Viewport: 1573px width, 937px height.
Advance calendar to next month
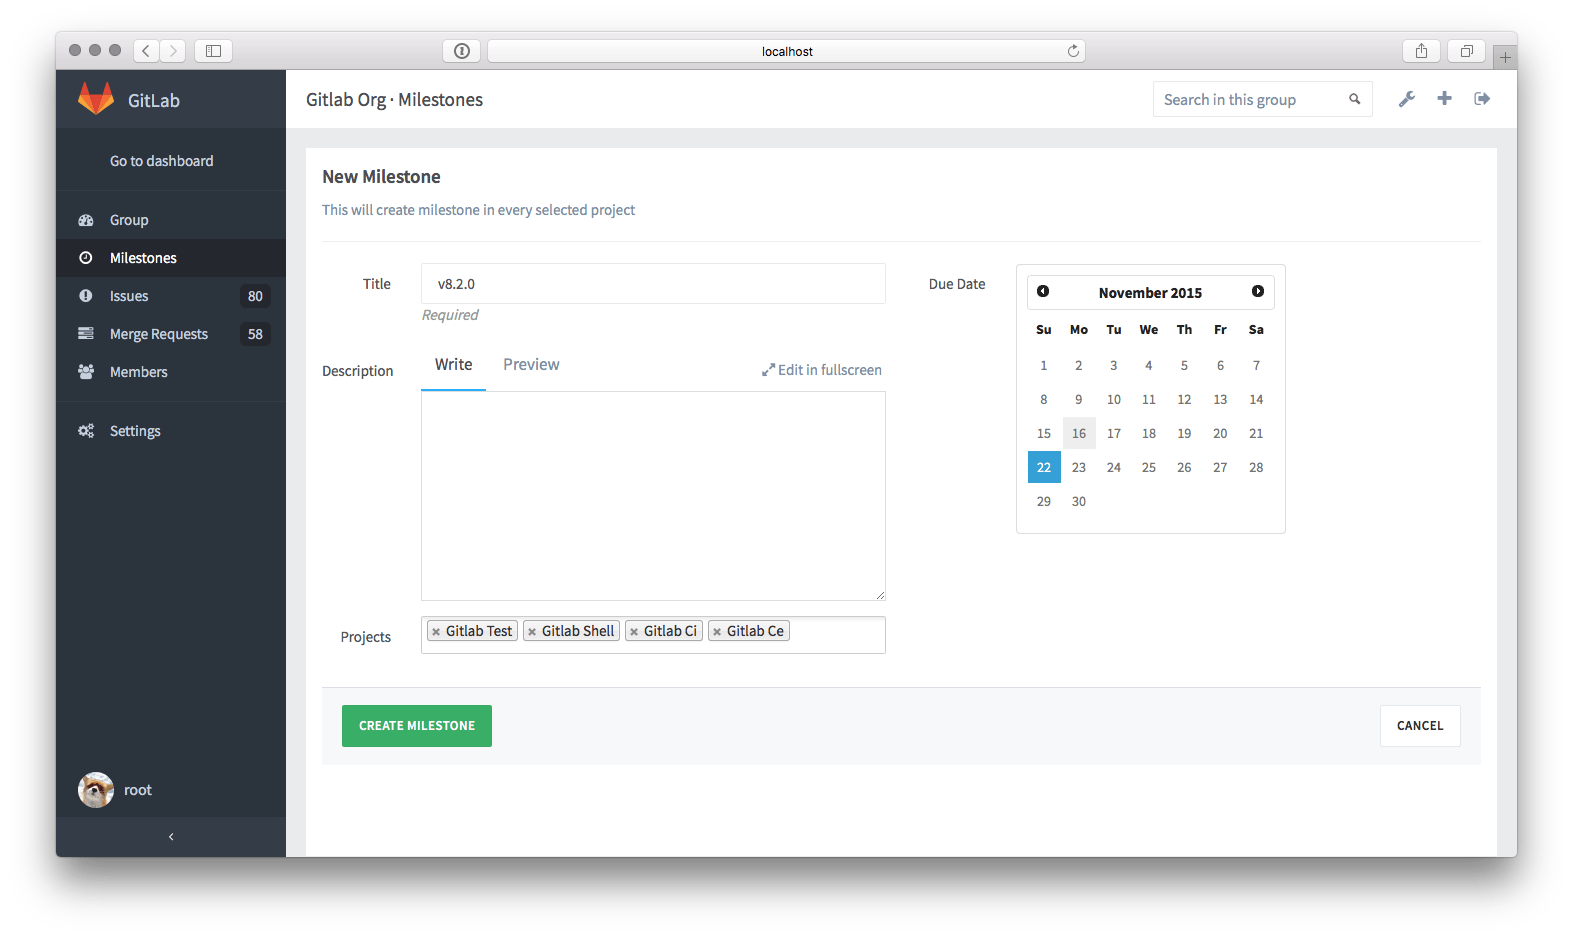[1258, 291]
